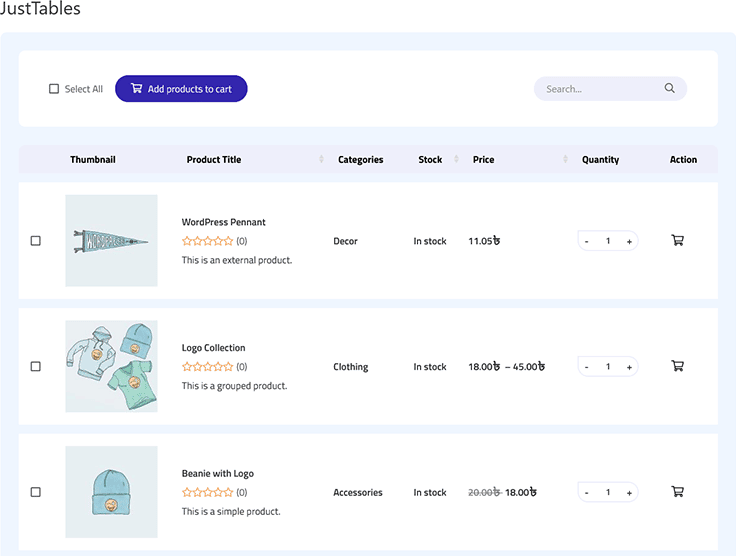The height and width of the screenshot is (556, 736).
Task: Click the star rating of Beanie with Logo
Action: (207, 493)
